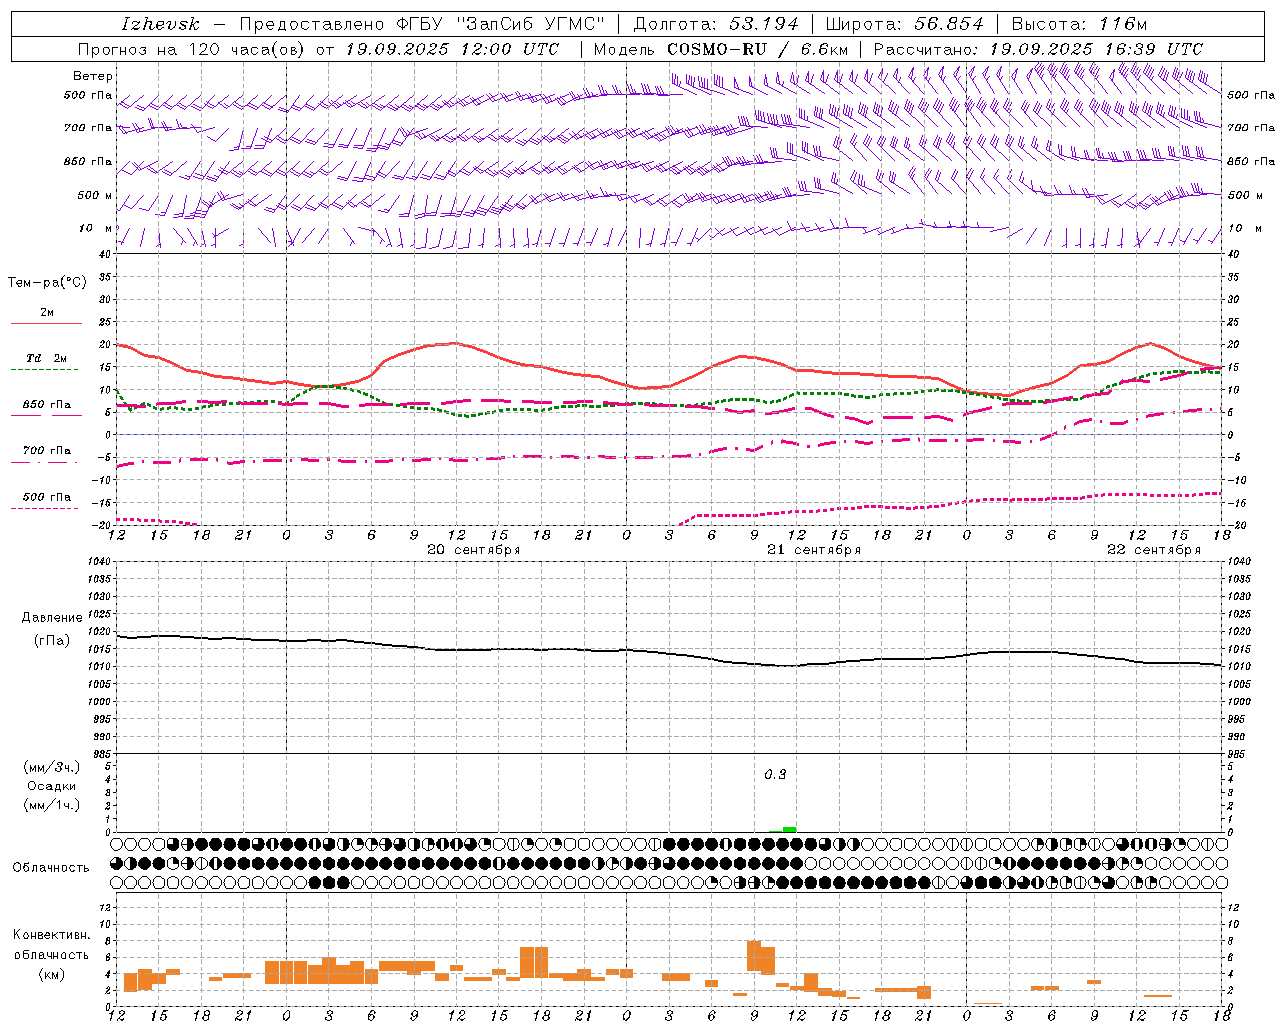Click the Давление panel label

tap(52, 618)
